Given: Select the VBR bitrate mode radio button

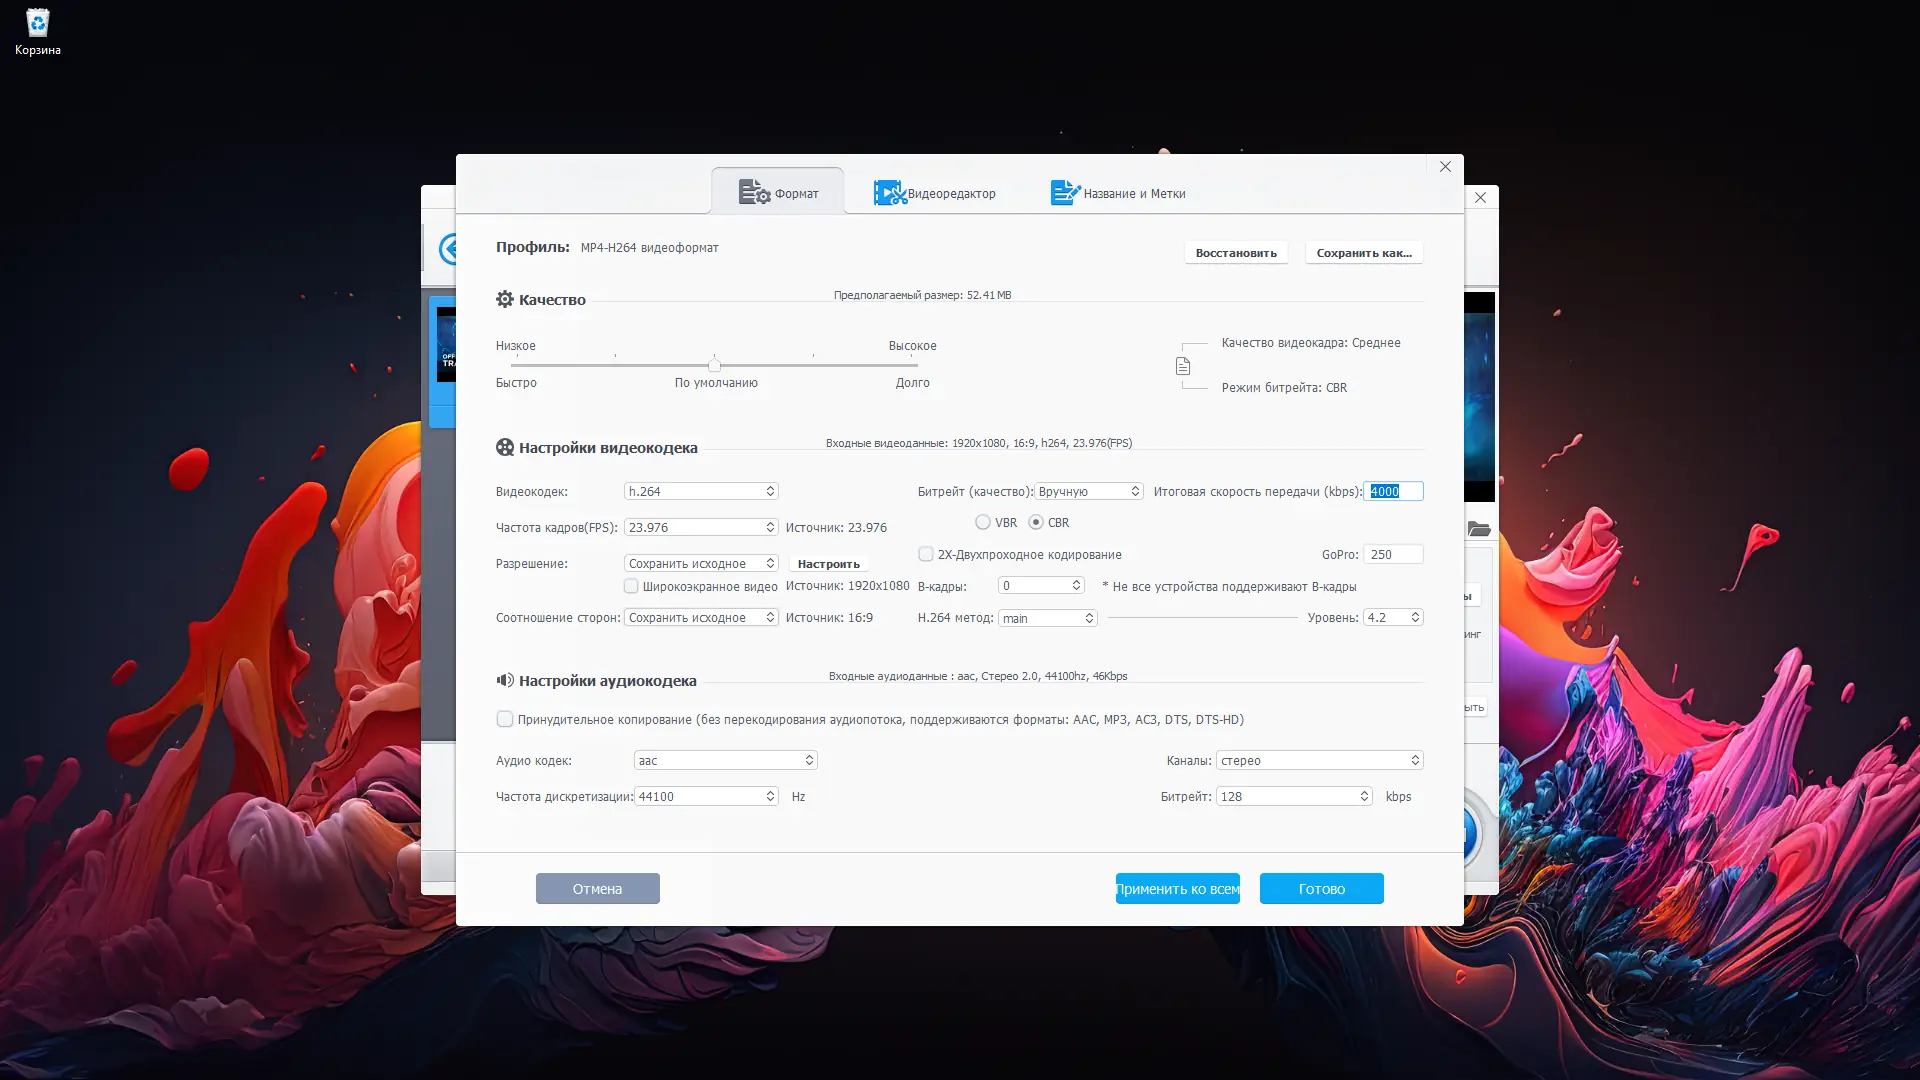Looking at the screenshot, I should click(x=983, y=522).
